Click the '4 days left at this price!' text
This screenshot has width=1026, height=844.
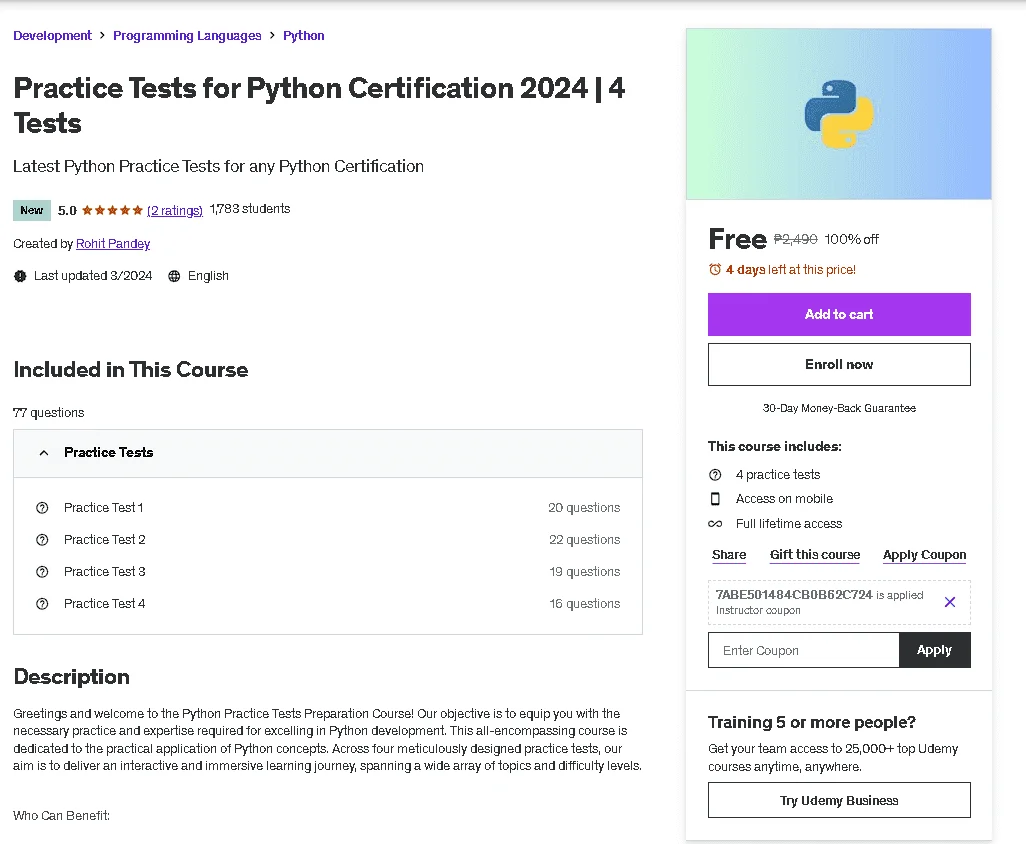[790, 270]
